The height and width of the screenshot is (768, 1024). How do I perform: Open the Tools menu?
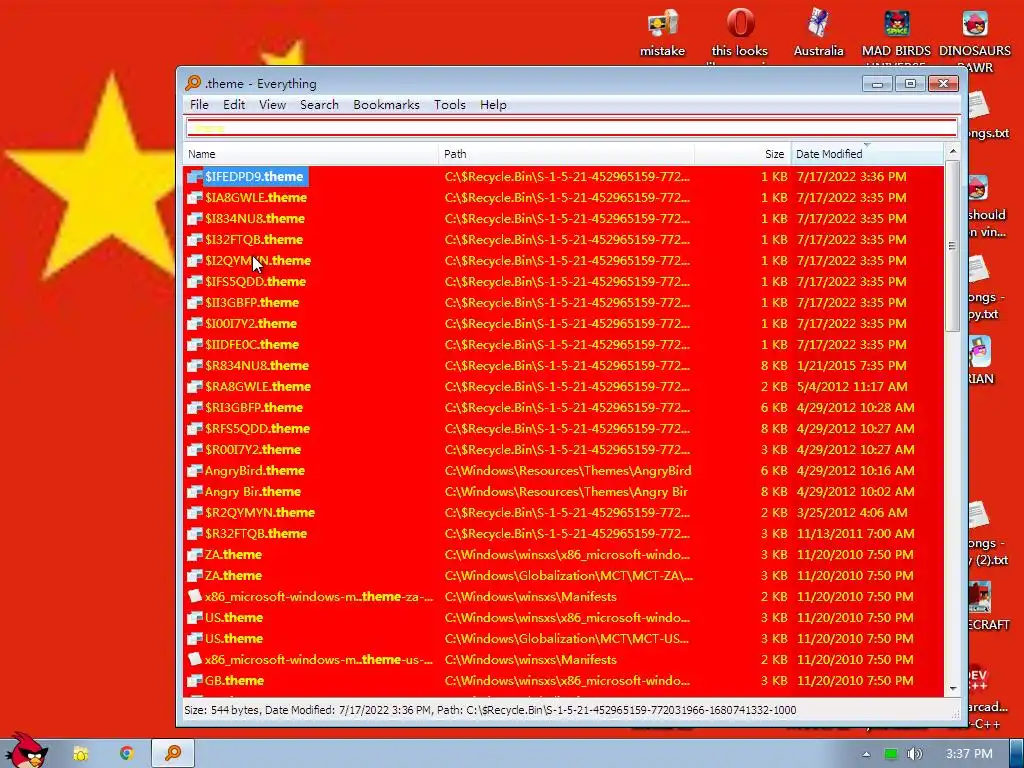click(450, 104)
